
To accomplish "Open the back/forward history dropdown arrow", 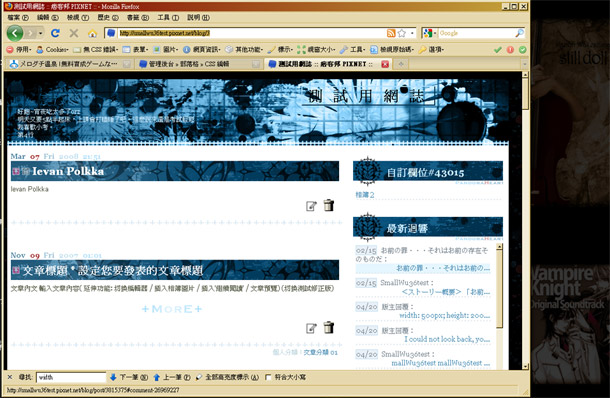I will [x=40, y=33].
